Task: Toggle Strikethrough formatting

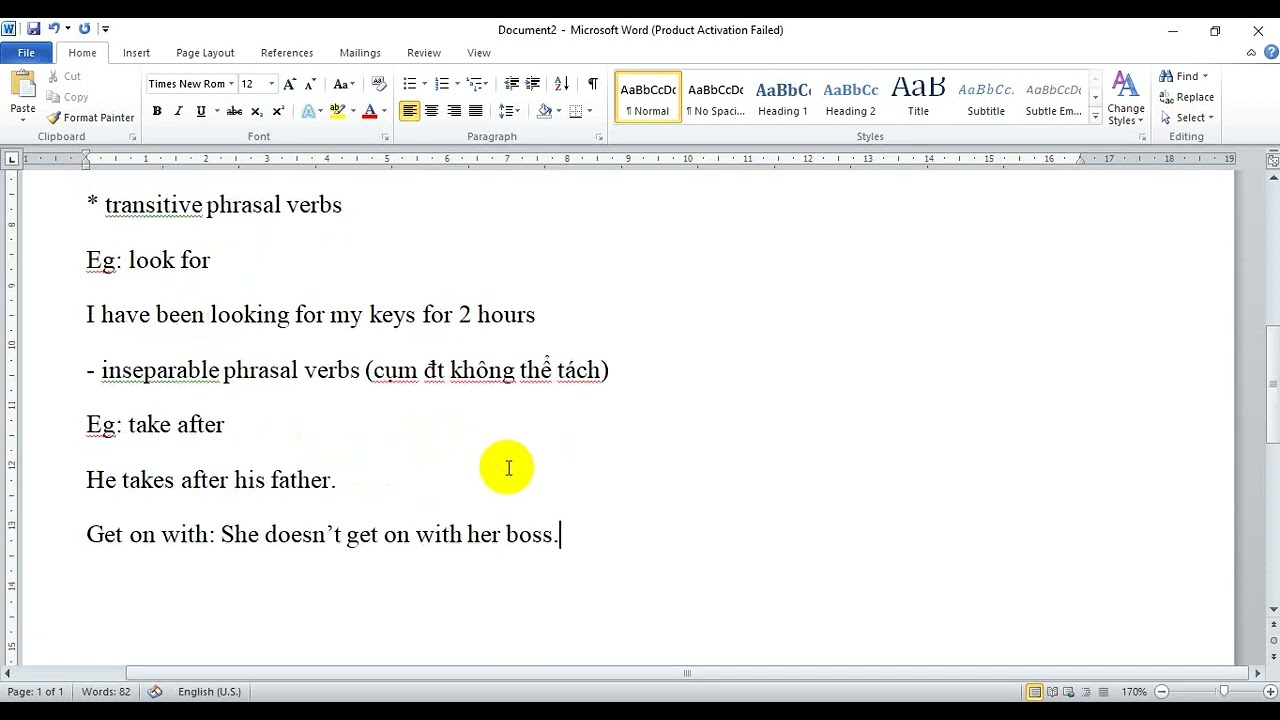Action: point(235,111)
